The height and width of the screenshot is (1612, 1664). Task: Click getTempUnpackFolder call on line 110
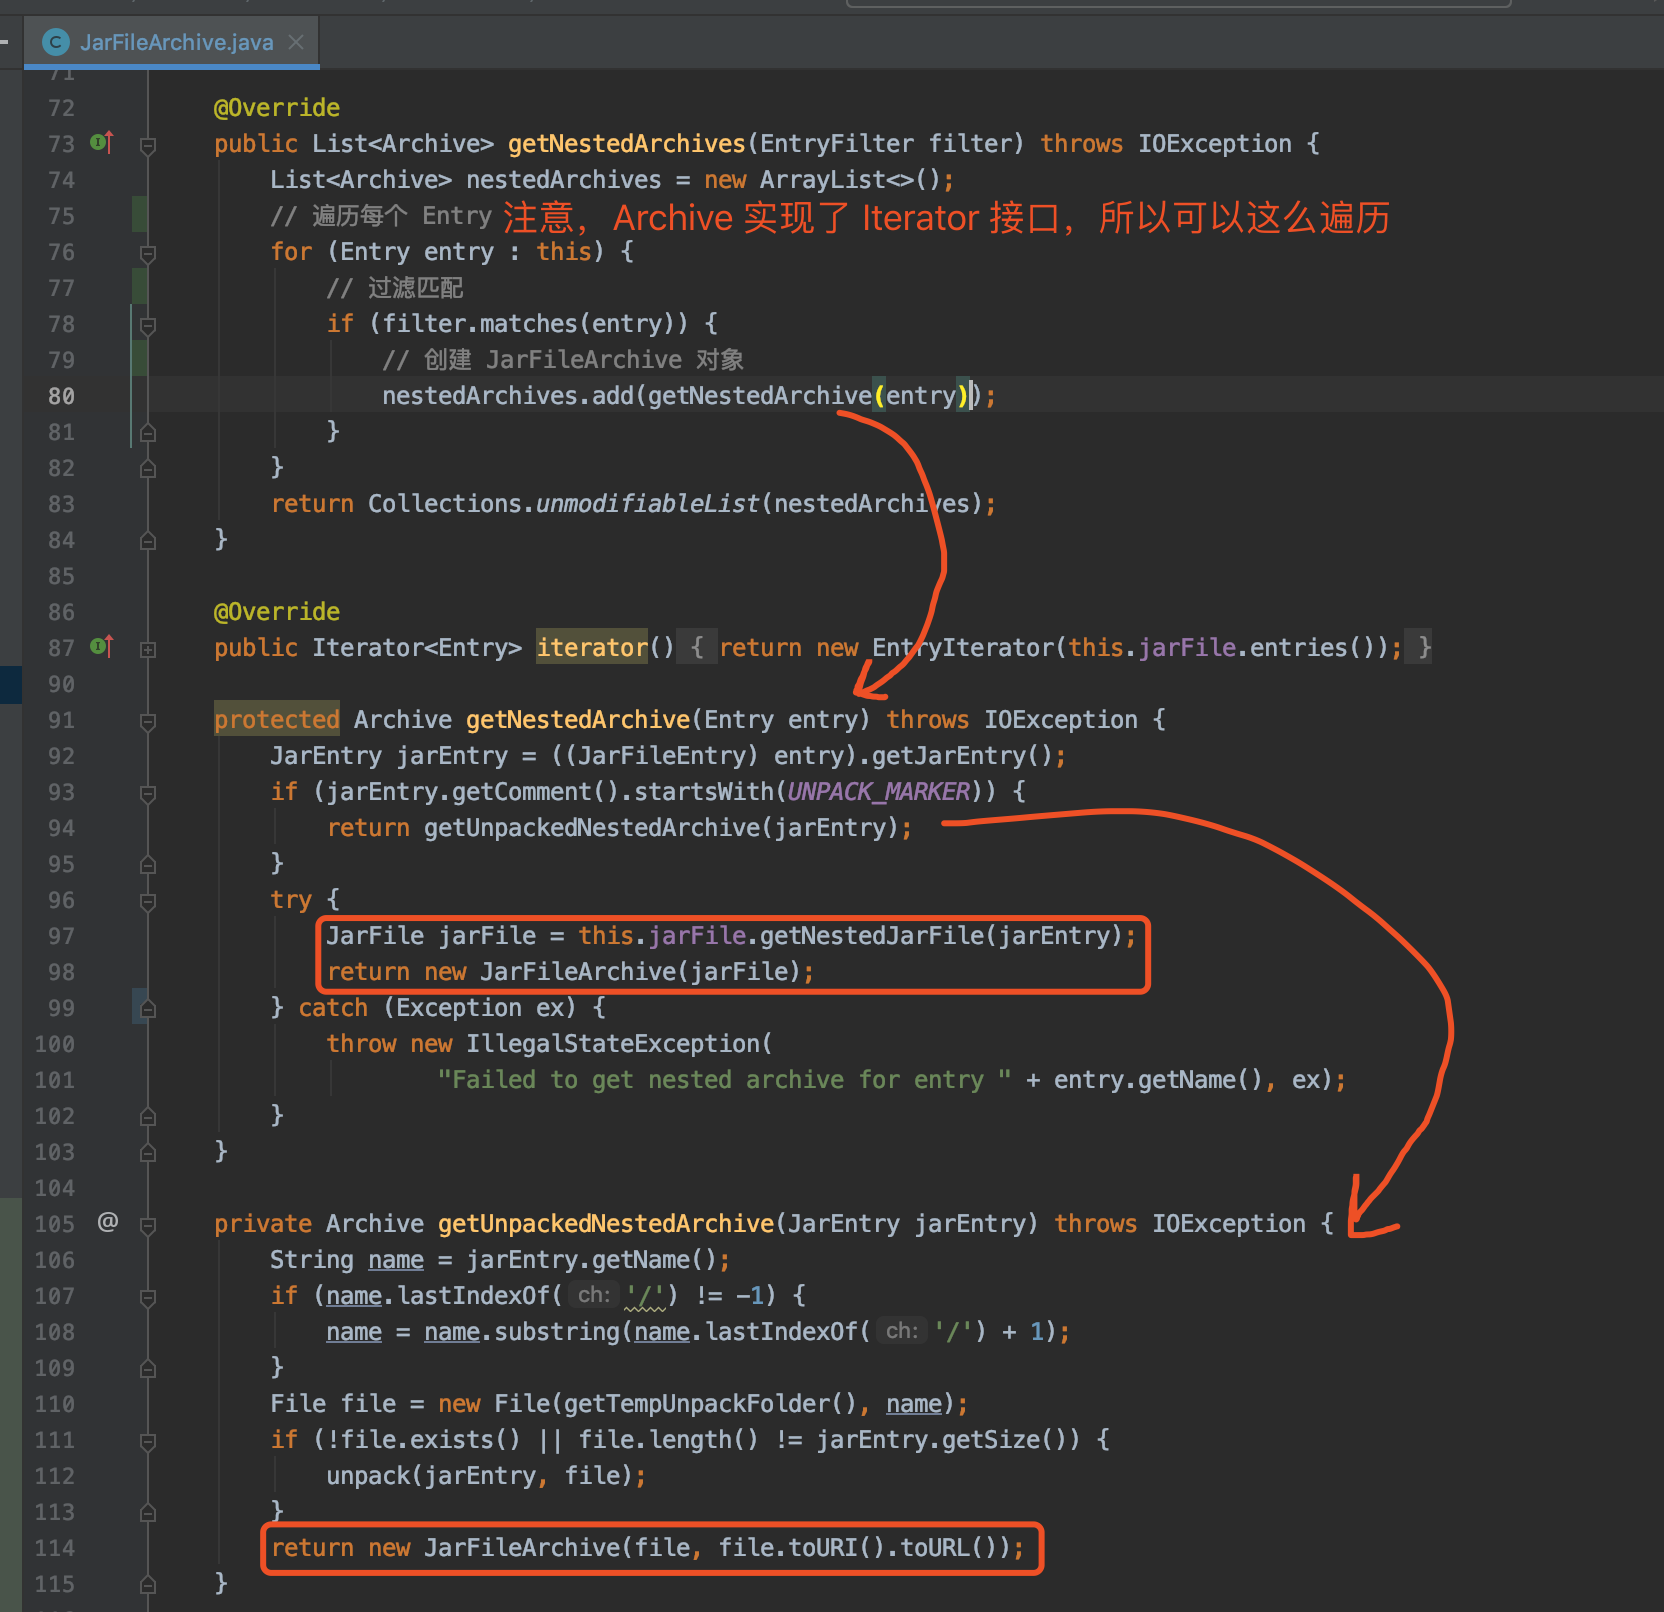click(697, 1404)
